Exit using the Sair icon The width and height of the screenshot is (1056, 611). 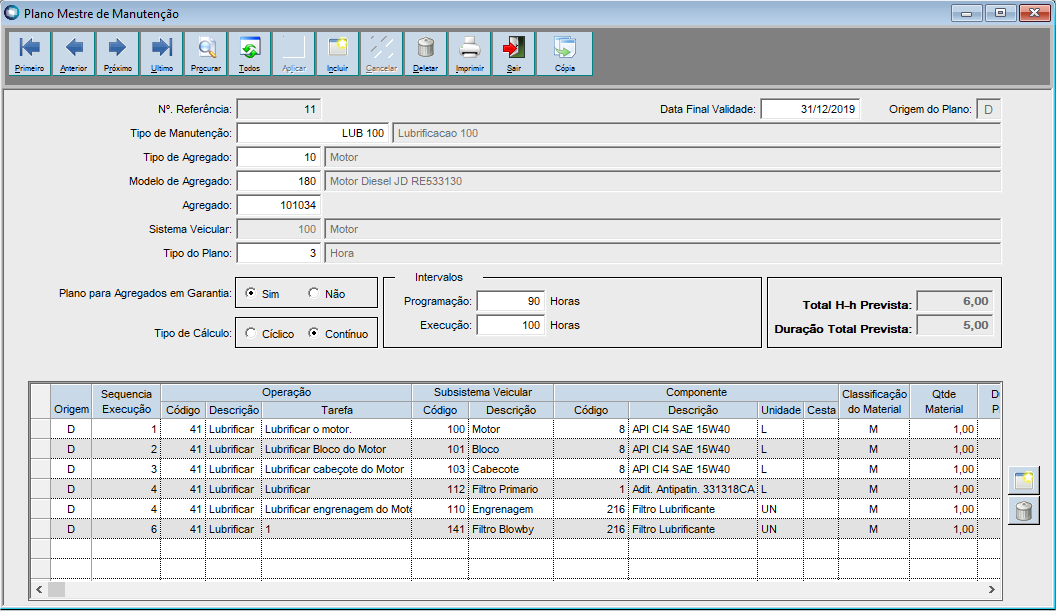(514, 53)
